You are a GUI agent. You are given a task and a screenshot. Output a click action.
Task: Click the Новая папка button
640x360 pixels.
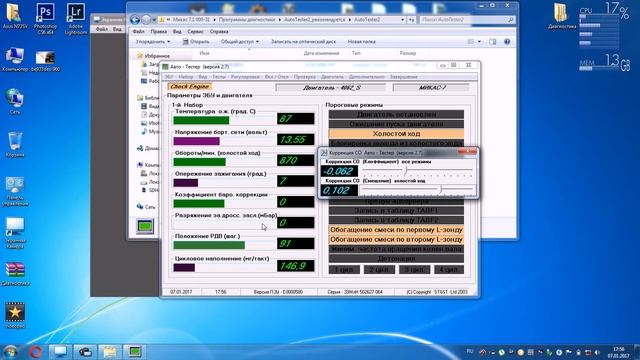362,42
